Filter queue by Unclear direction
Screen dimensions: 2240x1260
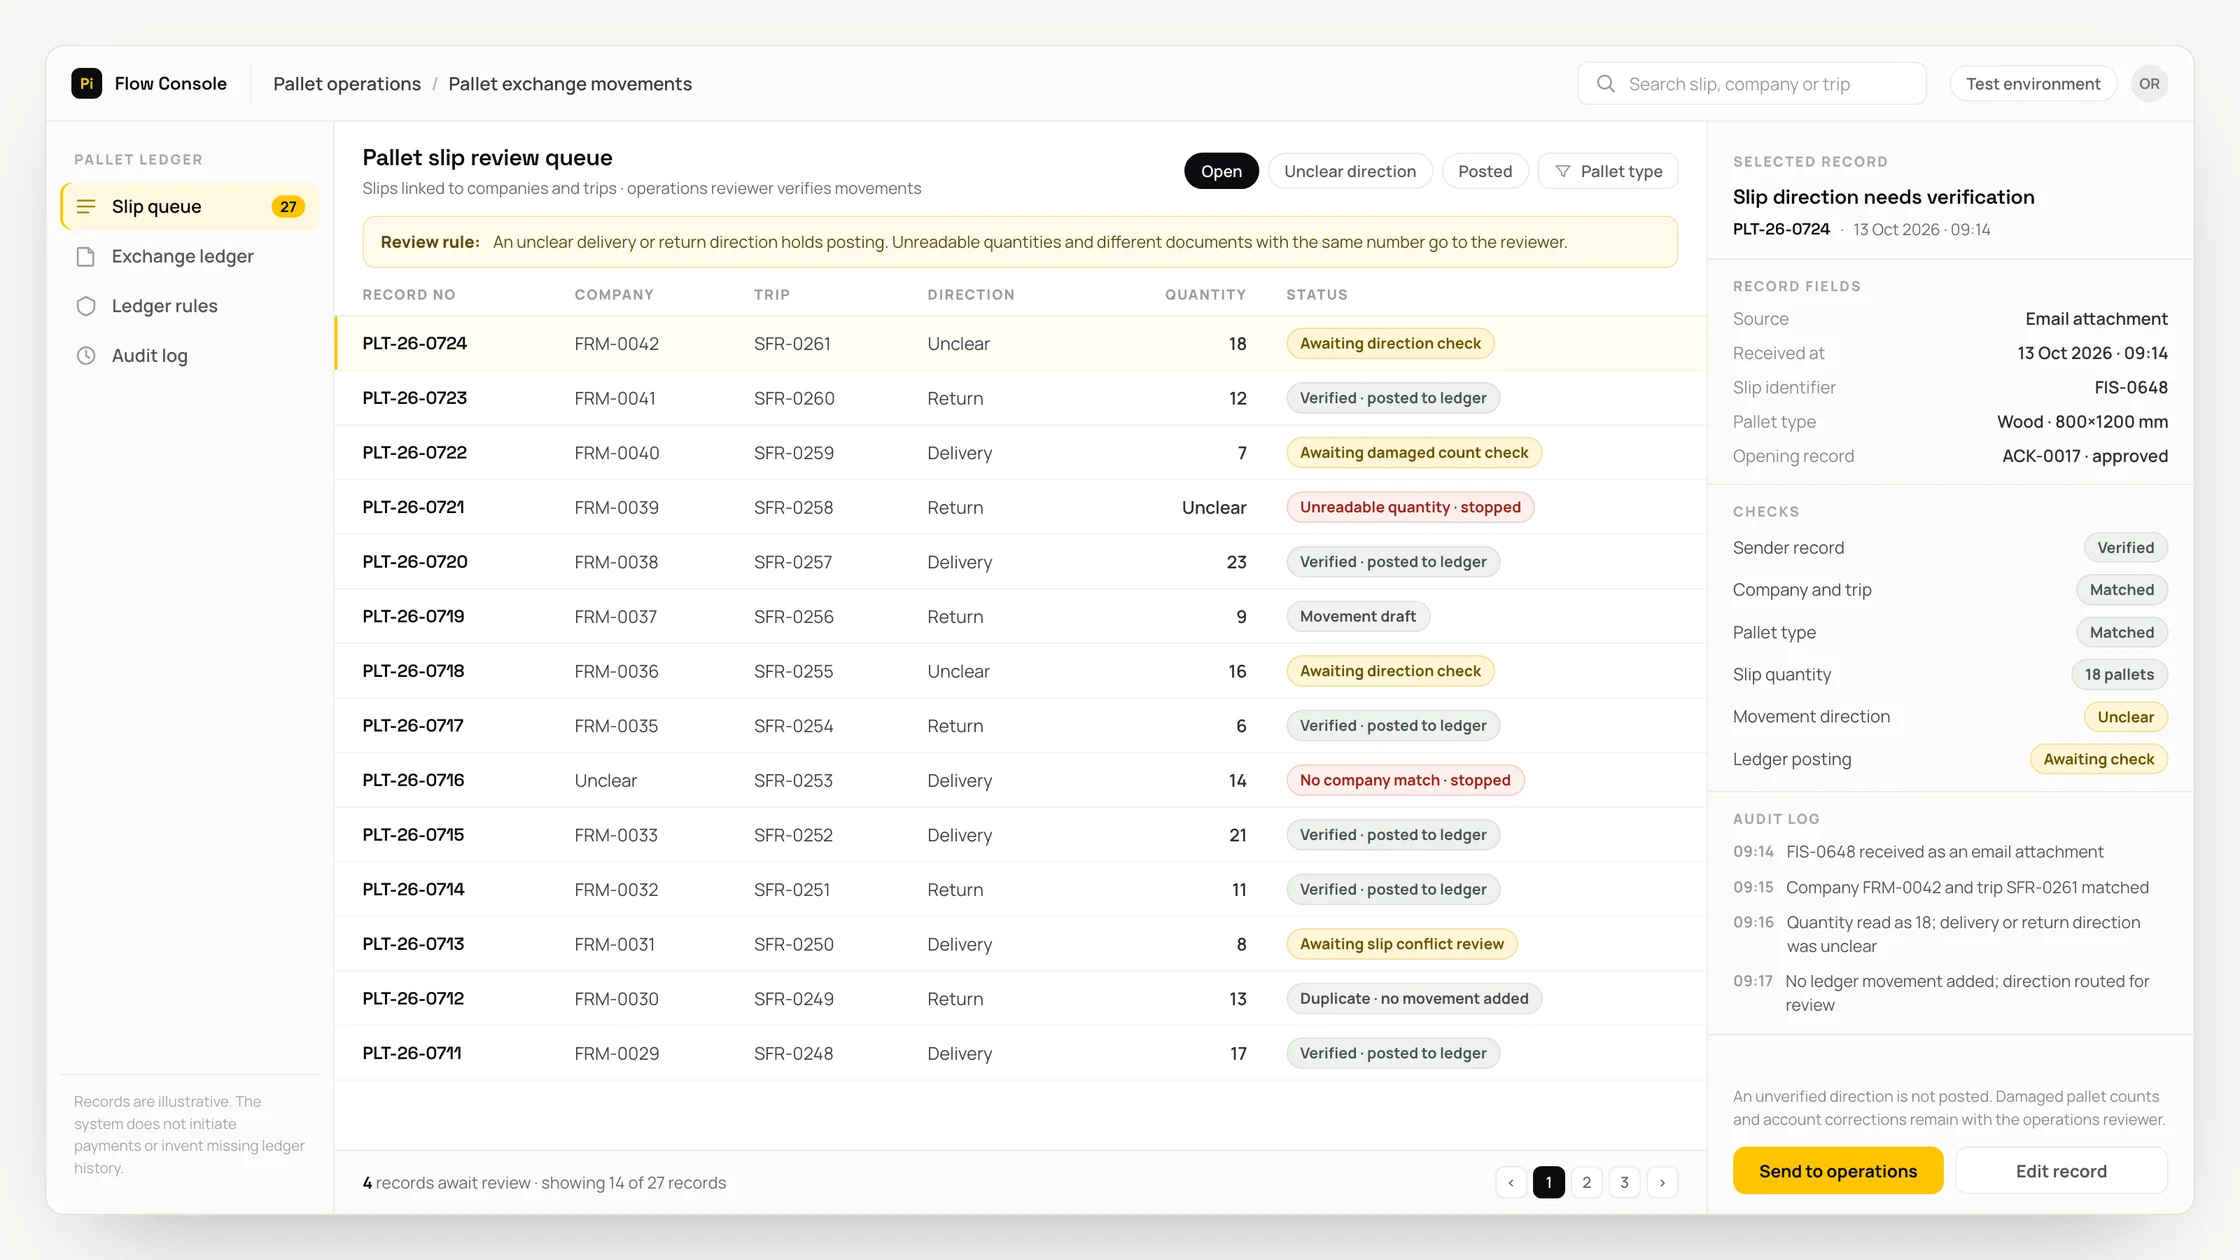click(x=1350, y=171)
